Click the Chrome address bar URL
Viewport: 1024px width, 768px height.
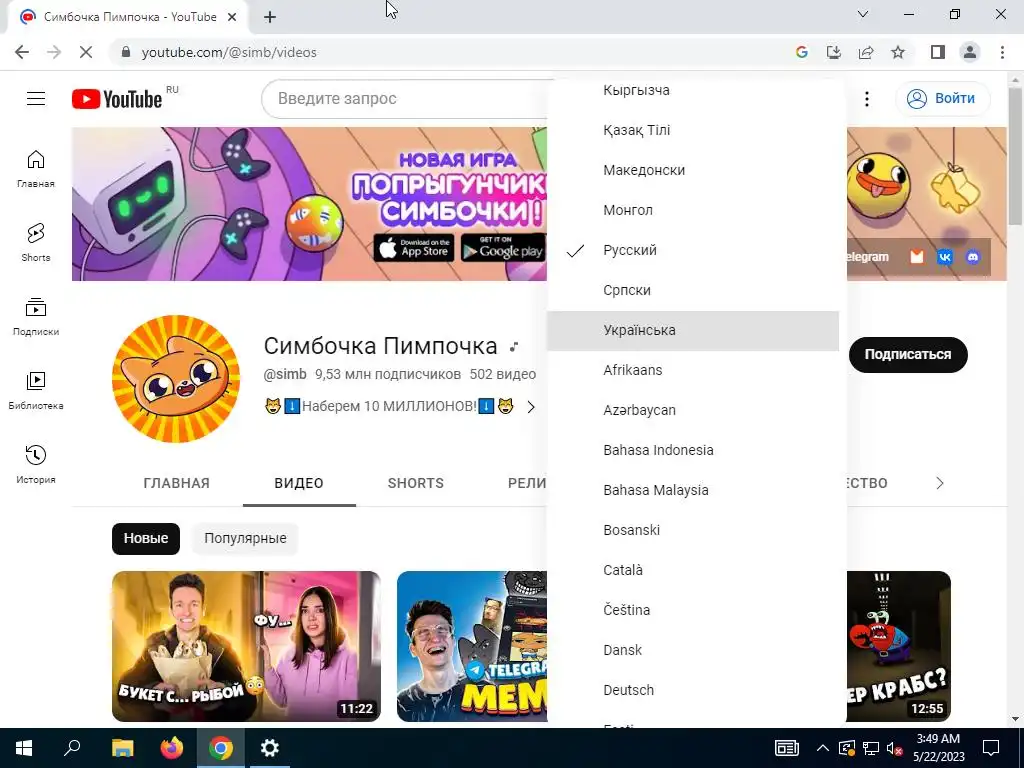[x=229, y=52]
